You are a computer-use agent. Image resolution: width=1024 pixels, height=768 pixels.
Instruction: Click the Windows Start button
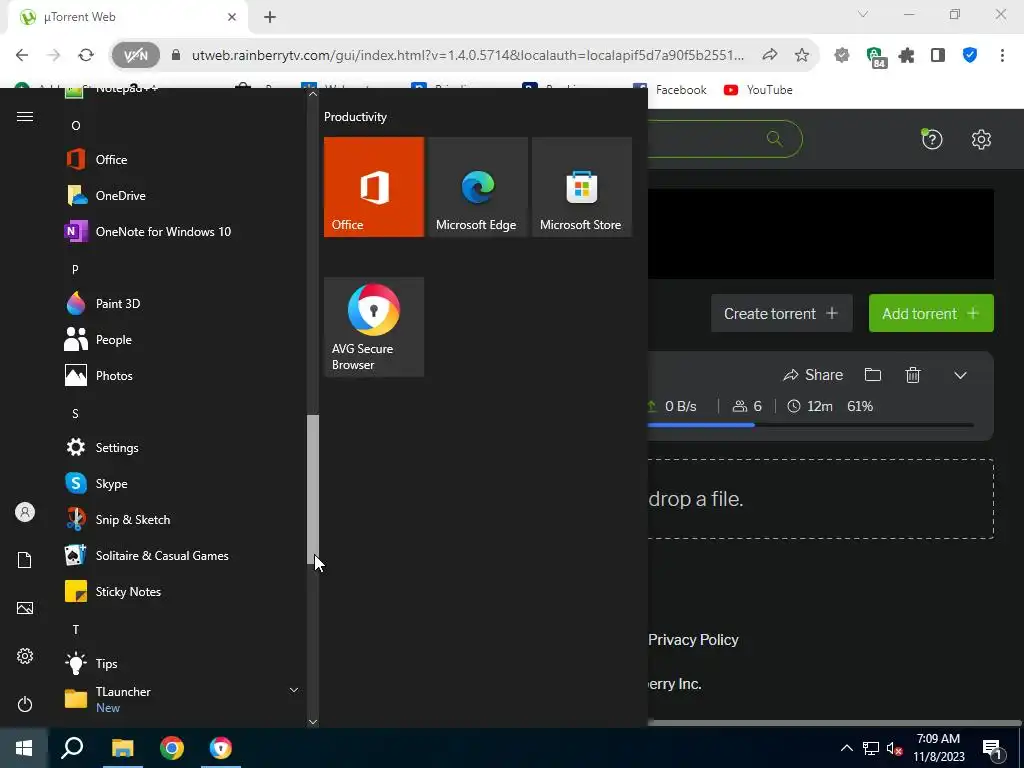click(x=24, y=748)
